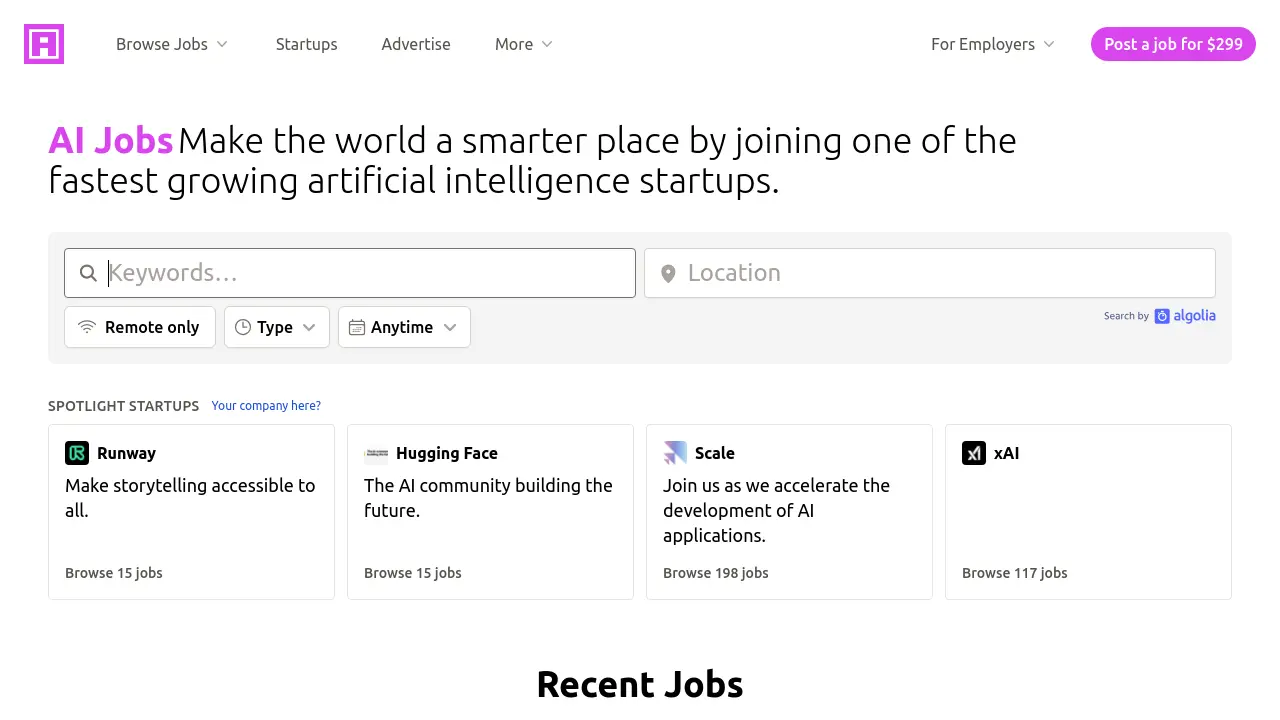Click the magnifying glass search icon
This screenshot has width=1280, height=720.
tap(89, 273)
